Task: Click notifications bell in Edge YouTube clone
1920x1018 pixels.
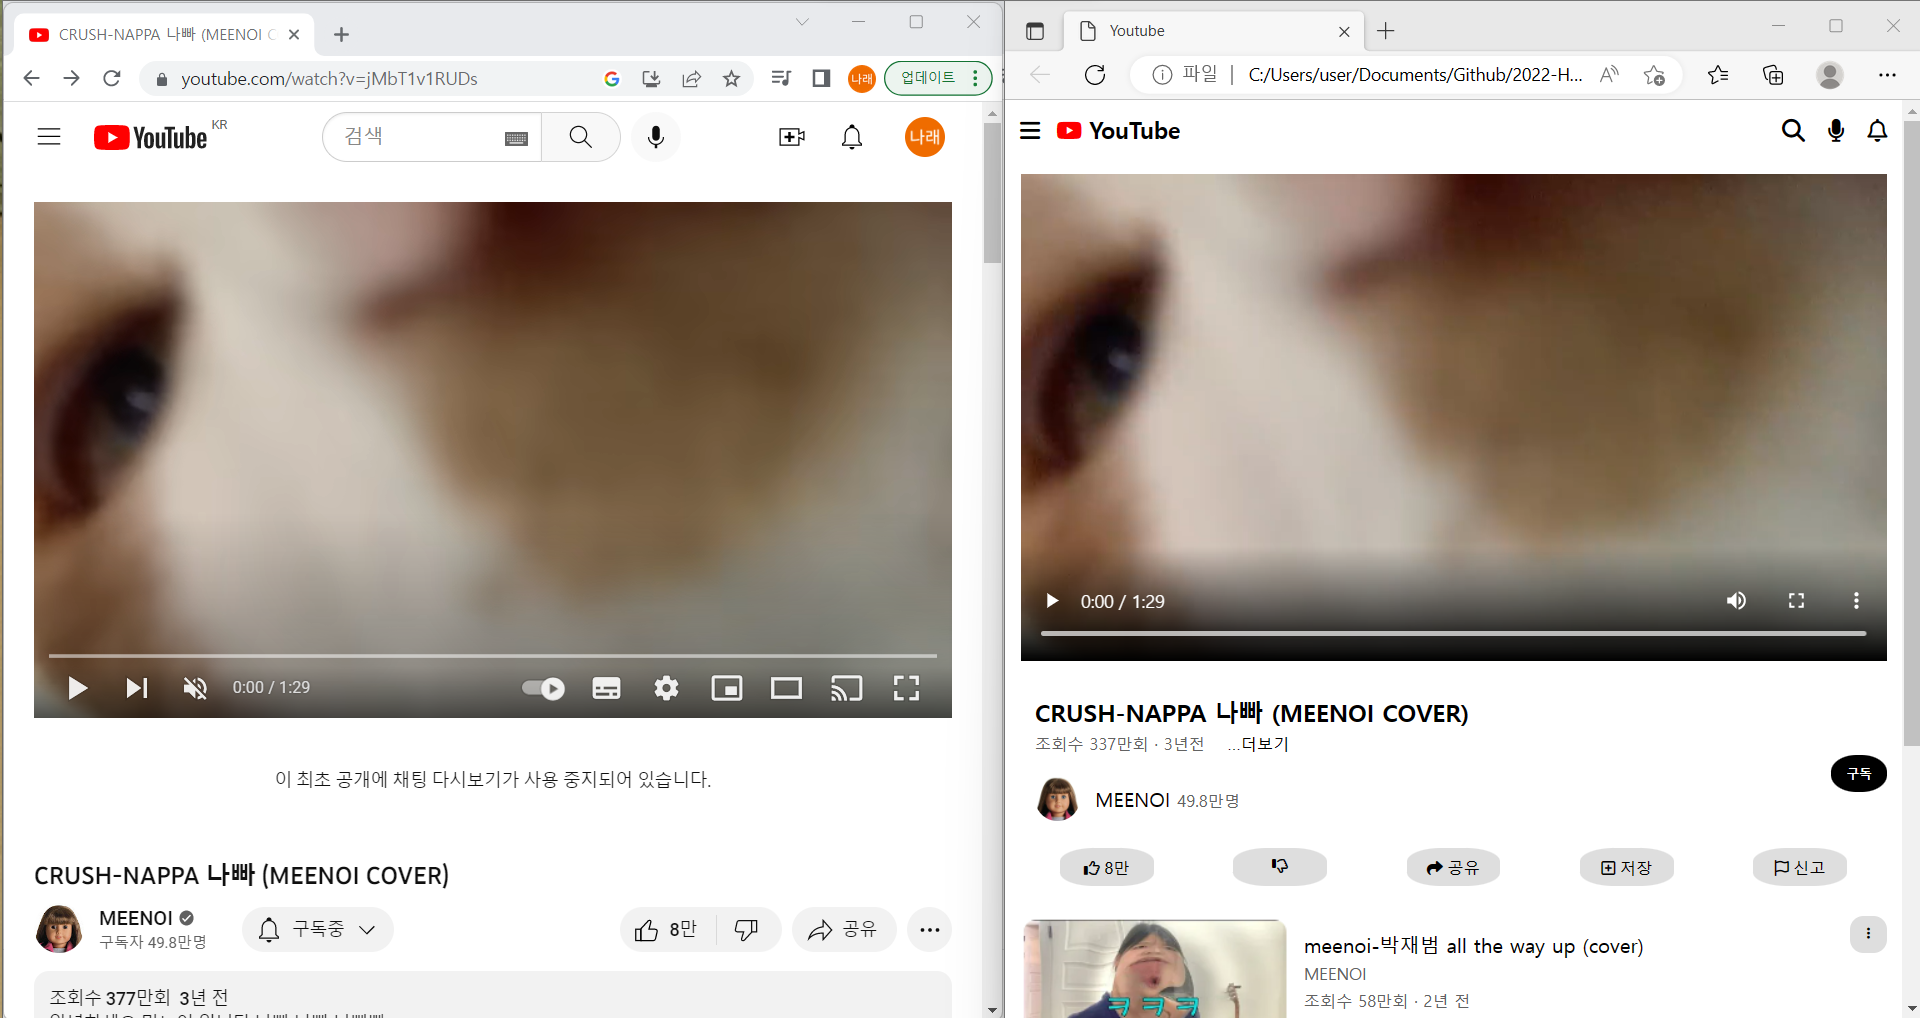Action: [1877, 131]
